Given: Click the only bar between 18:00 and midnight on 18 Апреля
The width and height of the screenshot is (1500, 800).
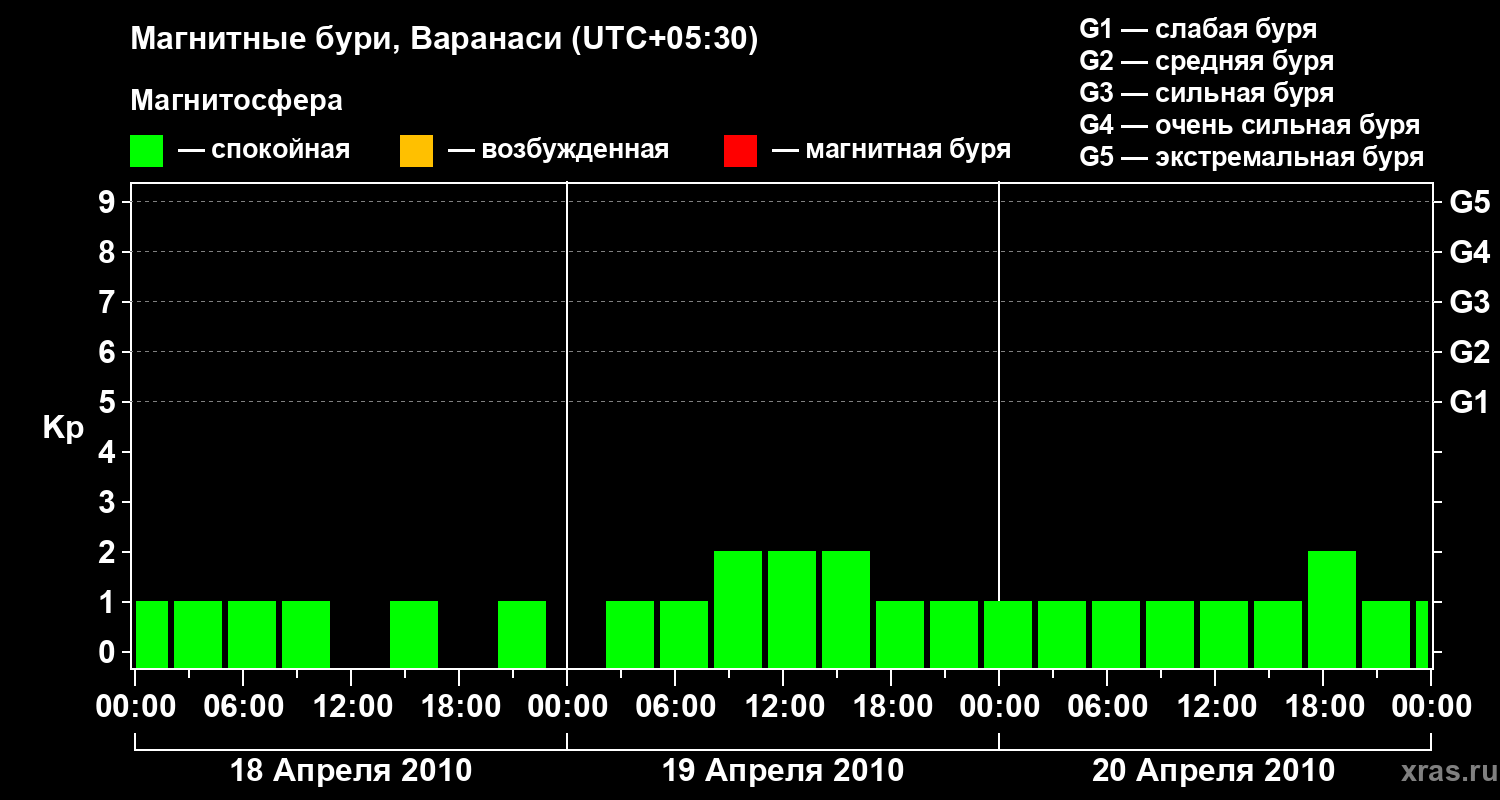Looking at the screenshot, I should click(x=522, y=634).
